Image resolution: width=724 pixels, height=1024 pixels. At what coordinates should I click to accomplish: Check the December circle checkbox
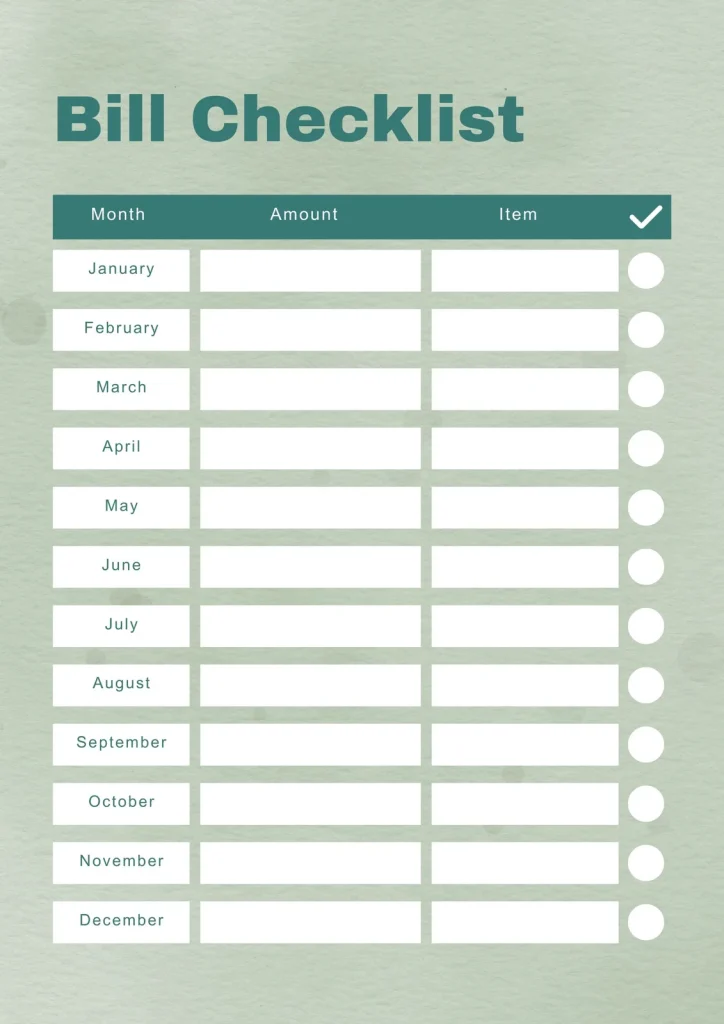646,922
